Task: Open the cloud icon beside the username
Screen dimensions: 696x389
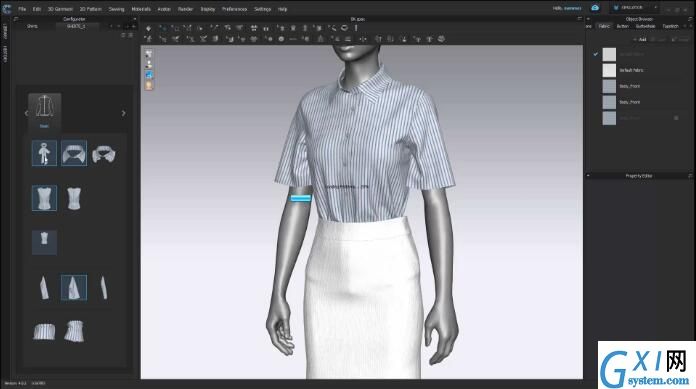Action: coord(595,8)
